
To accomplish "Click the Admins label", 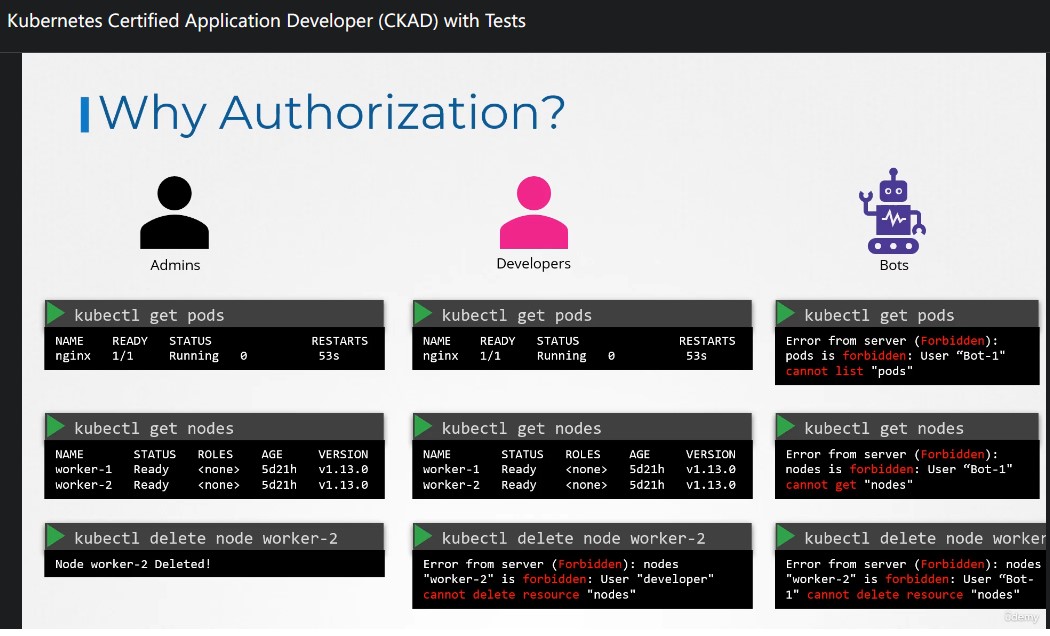I will tap(175, 265).
